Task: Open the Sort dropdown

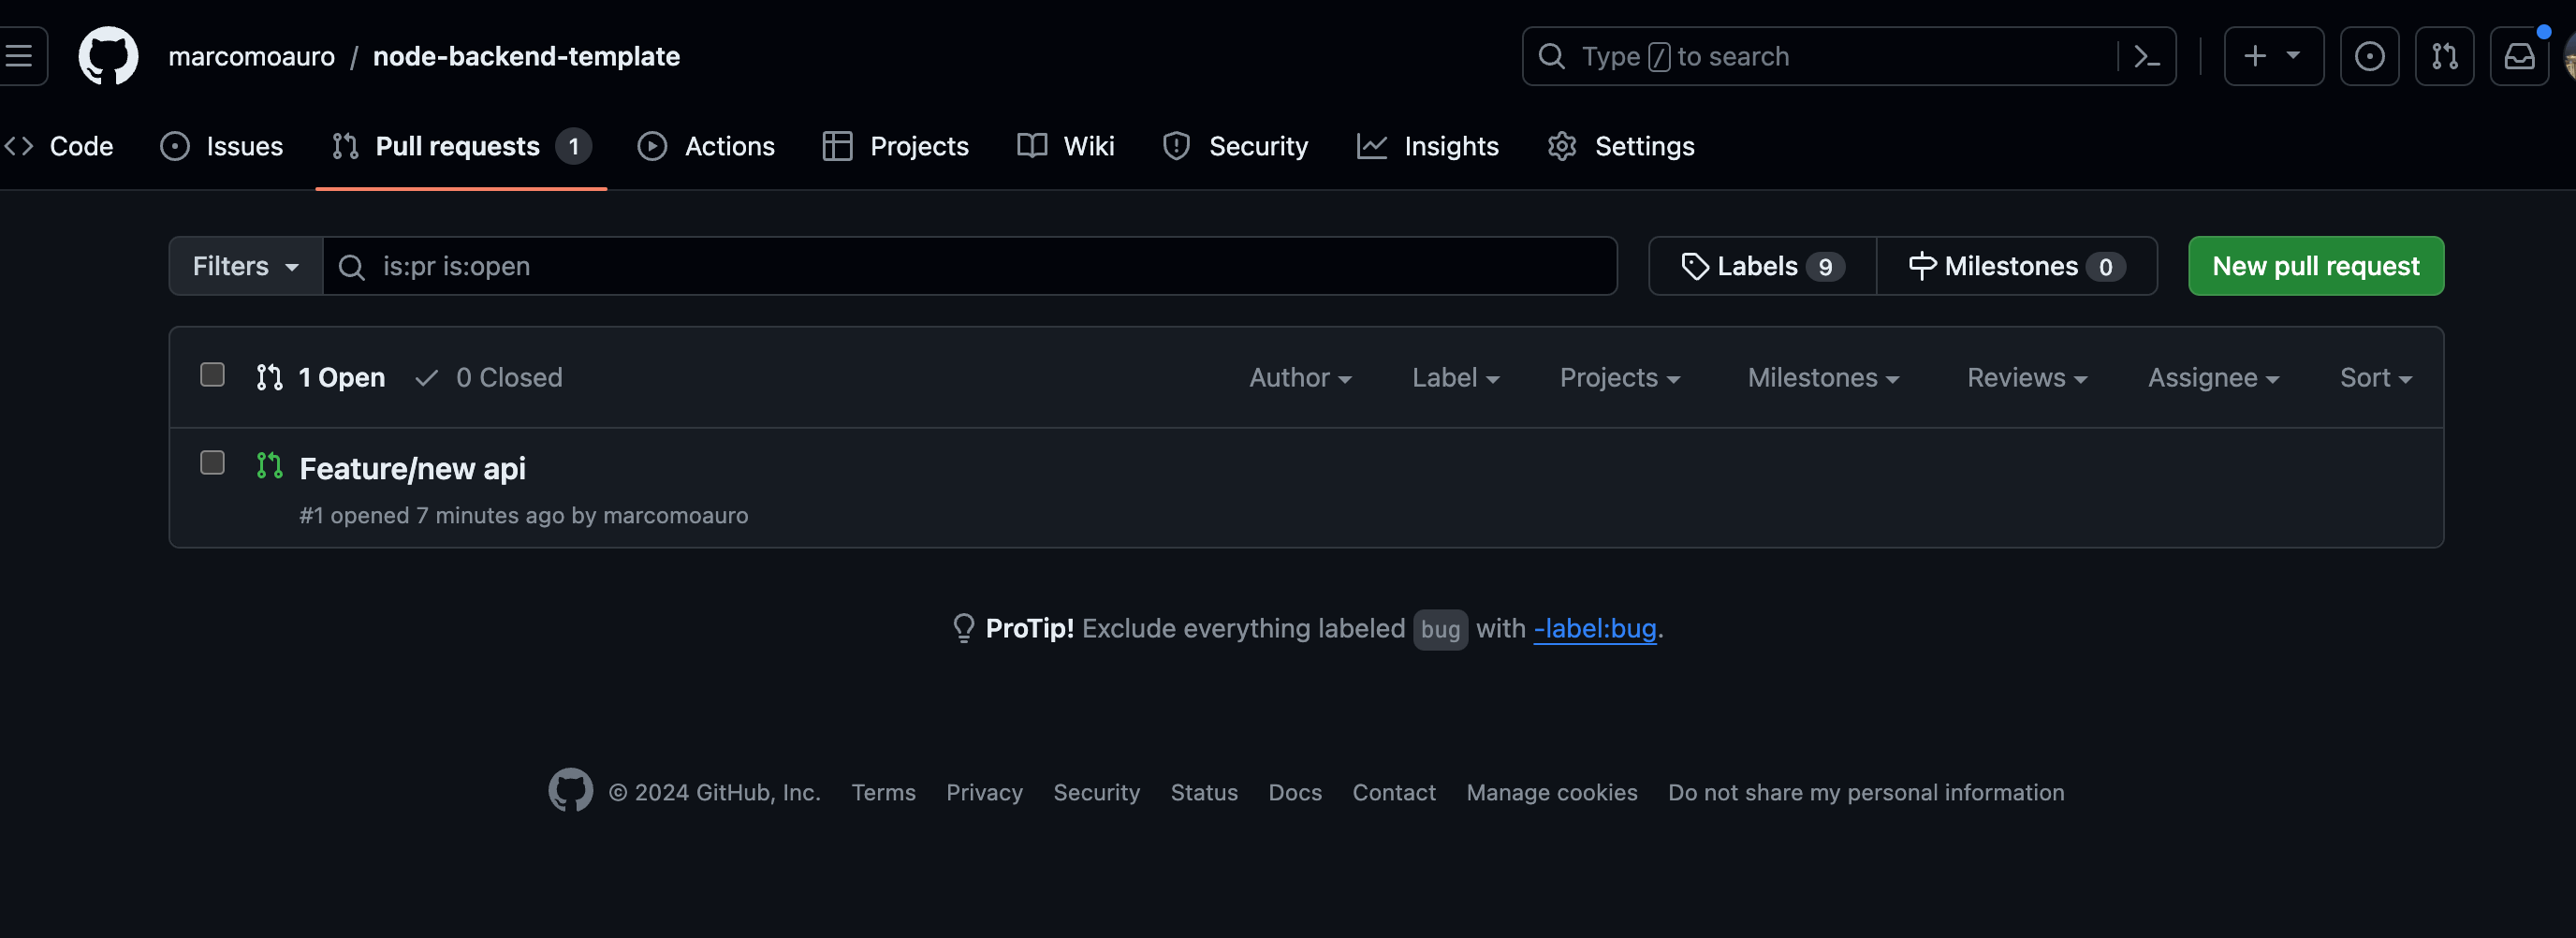Action: (x=2376, y=378)
